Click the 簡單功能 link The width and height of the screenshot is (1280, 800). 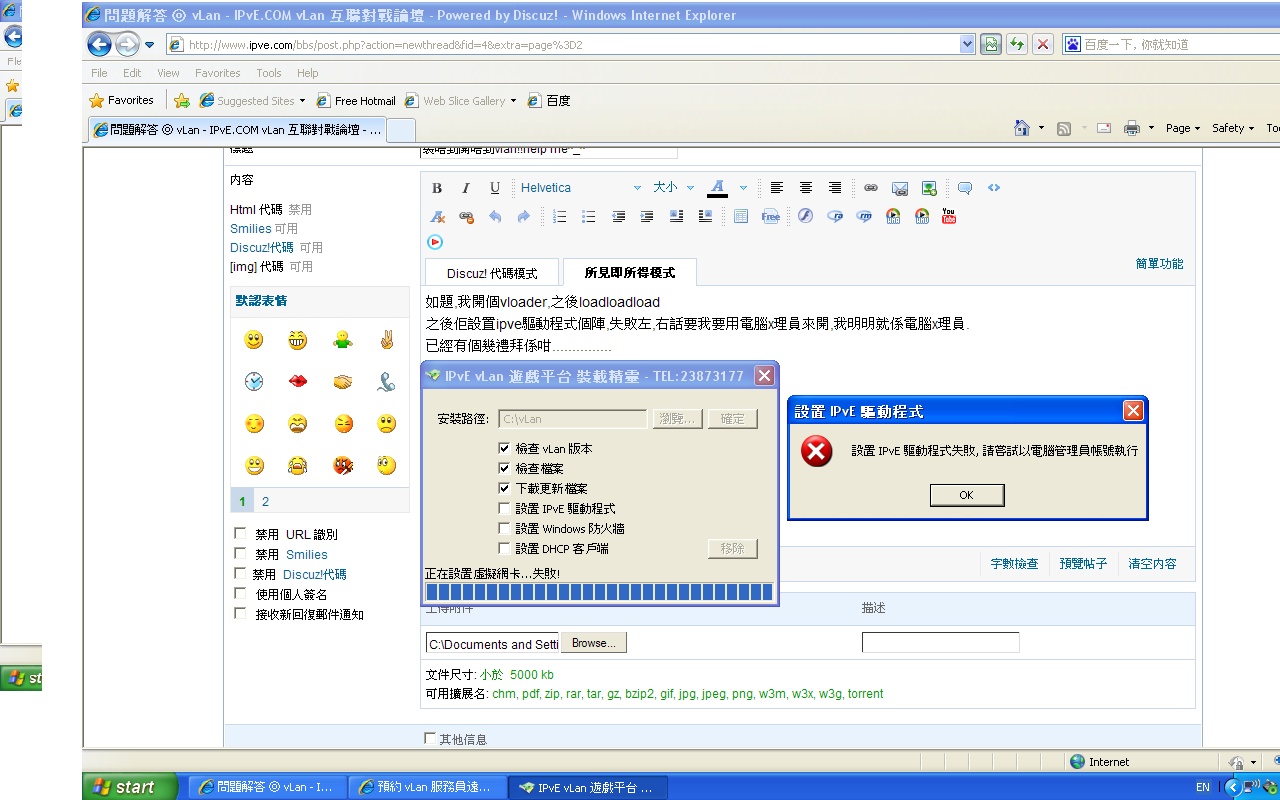(x=1159, y=264)
